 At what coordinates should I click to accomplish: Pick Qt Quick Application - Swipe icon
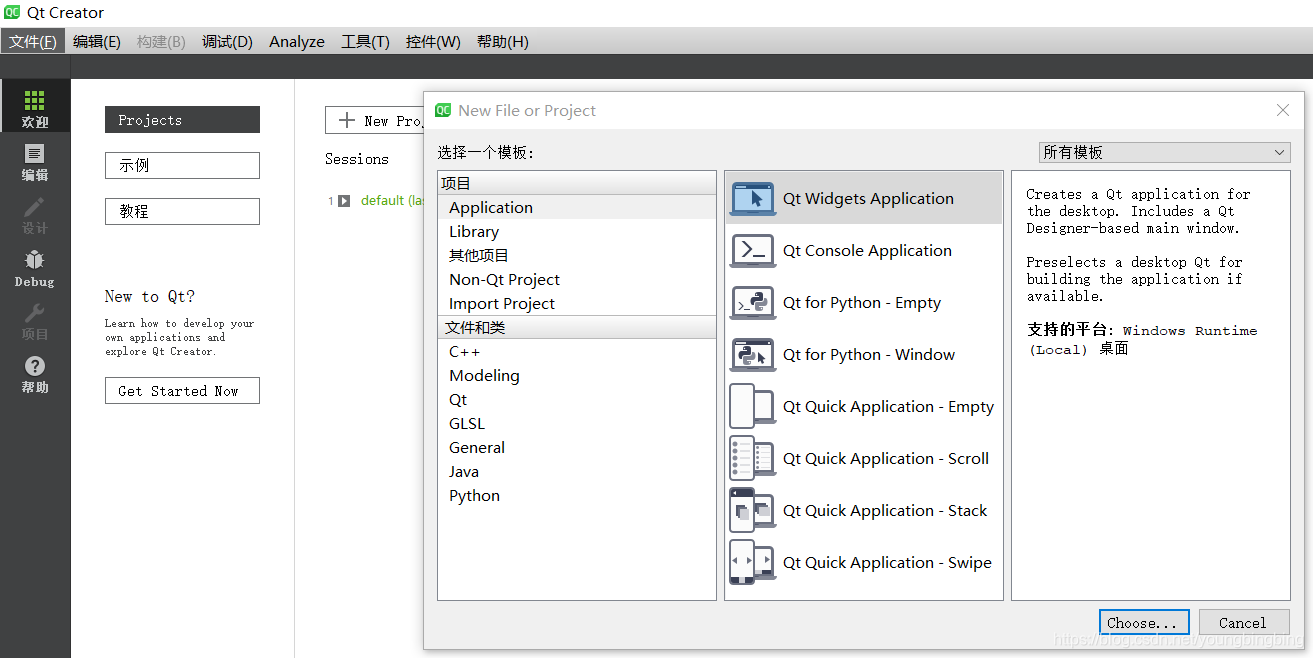(753, 562)
